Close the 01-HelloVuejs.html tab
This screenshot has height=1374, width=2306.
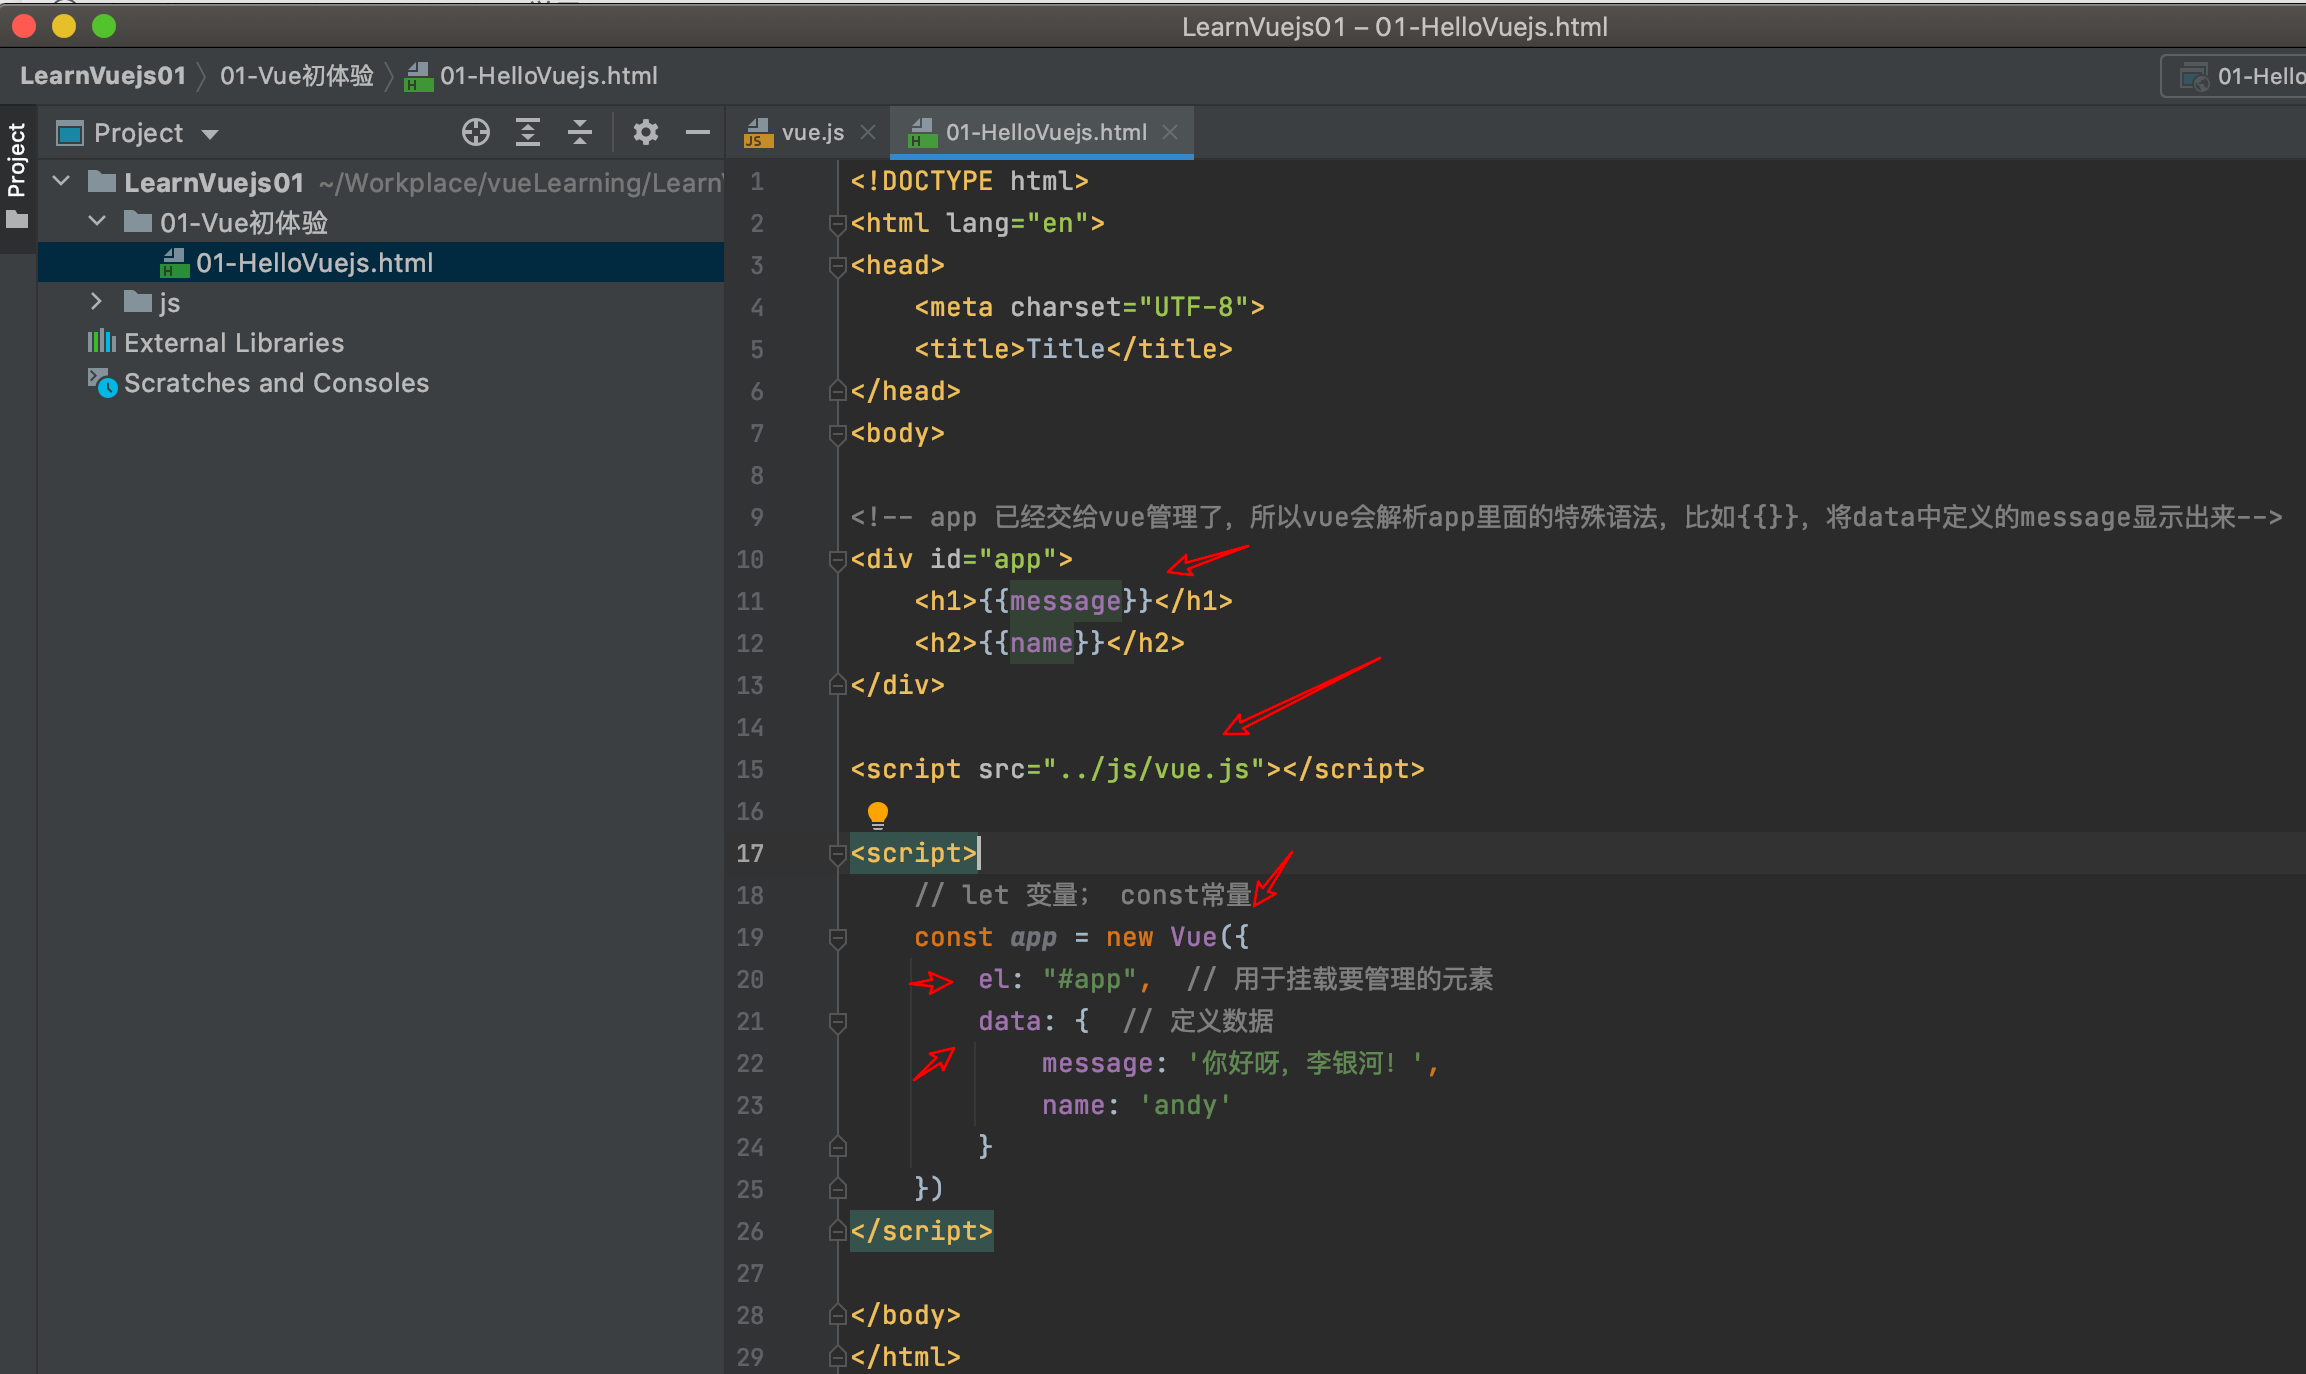pyautogui.click(x=1170, y=132)
